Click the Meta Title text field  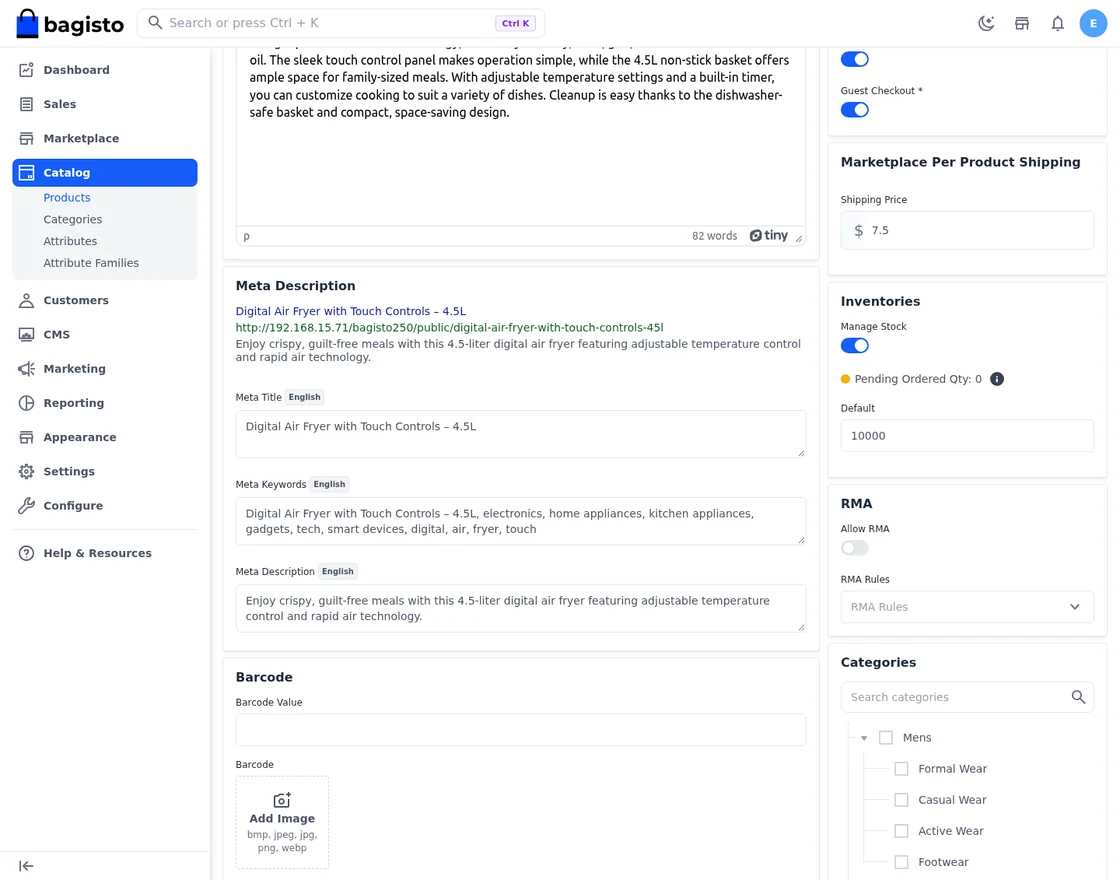521,434
